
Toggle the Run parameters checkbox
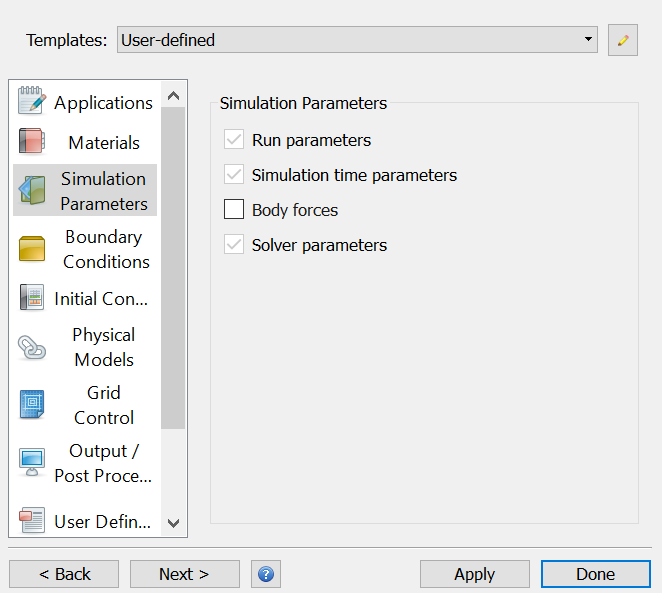(234, 139)
